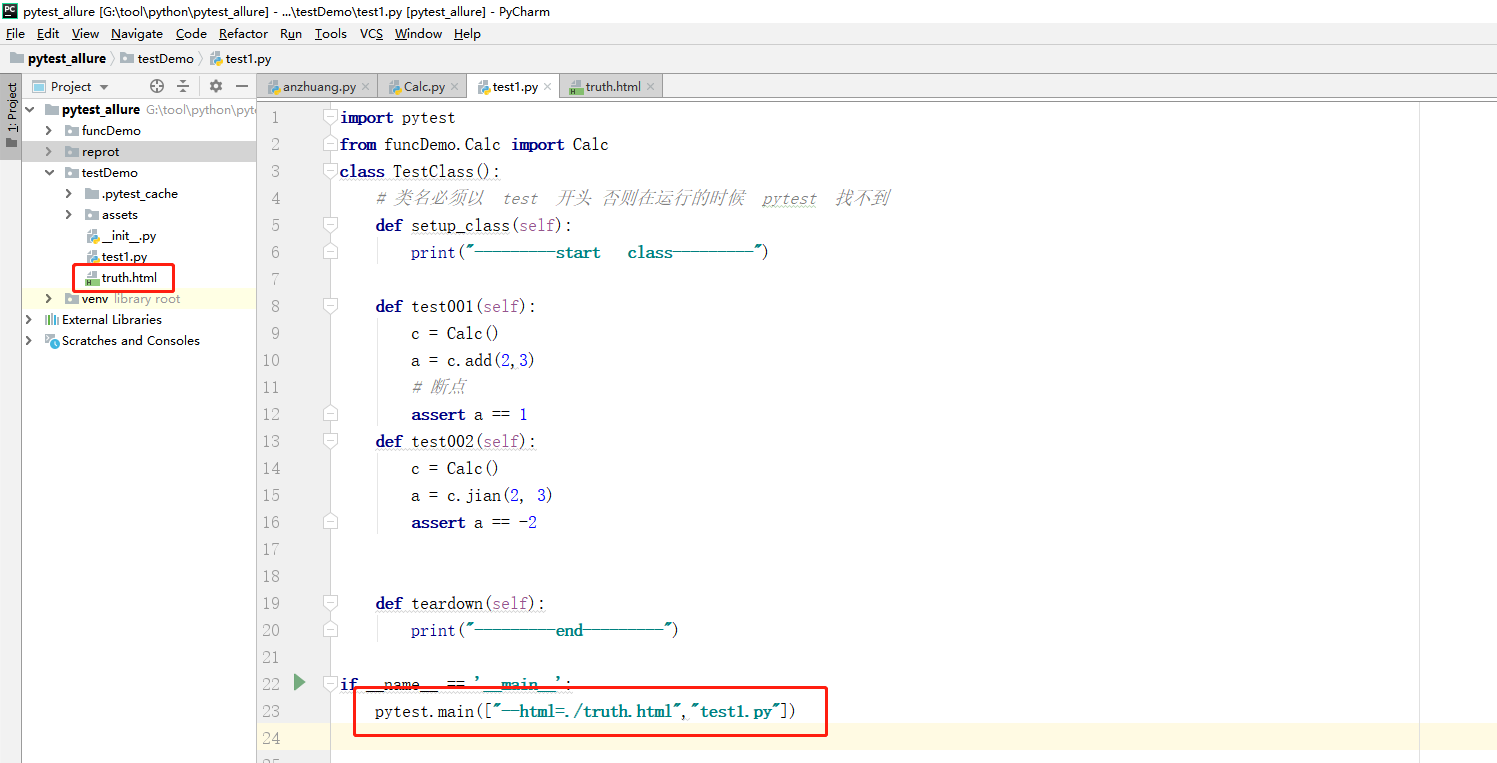Collapse the testDemo folder
Image resolution: width=1497 pixels, height=763 pixels.
49,172
